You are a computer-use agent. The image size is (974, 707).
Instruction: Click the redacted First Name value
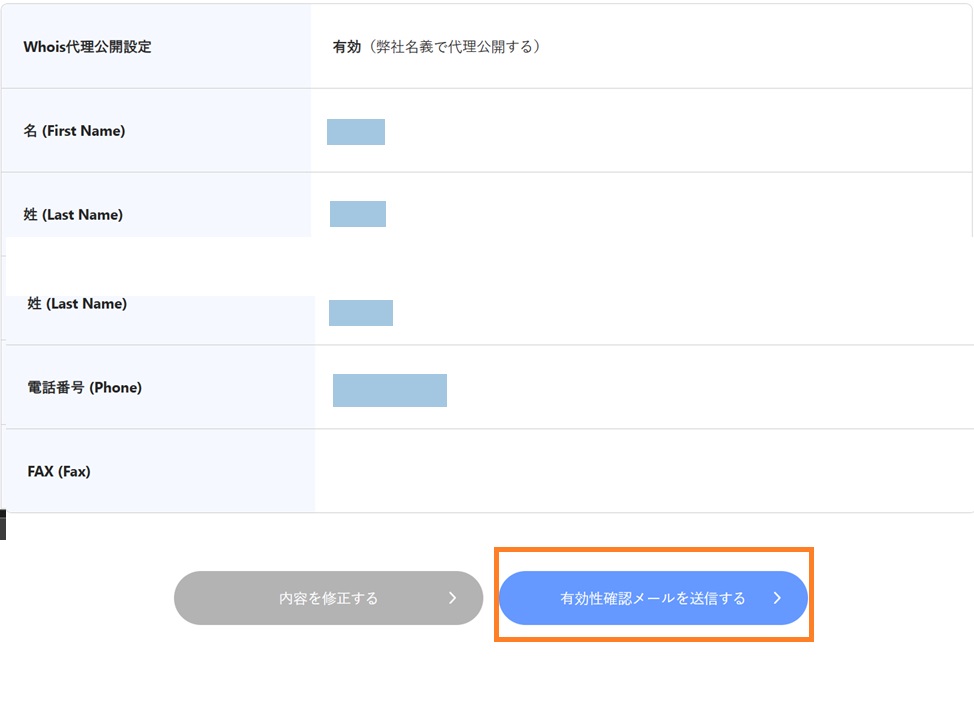[356, 132]
